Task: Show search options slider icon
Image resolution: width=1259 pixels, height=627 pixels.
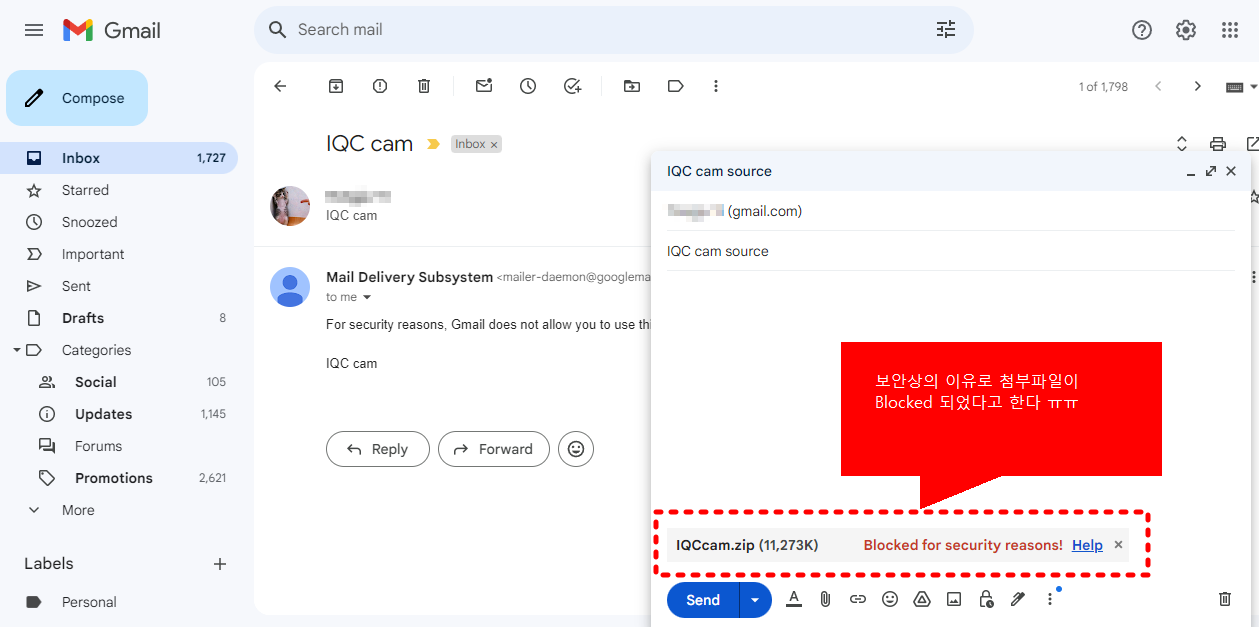Action: coord(946,30)
